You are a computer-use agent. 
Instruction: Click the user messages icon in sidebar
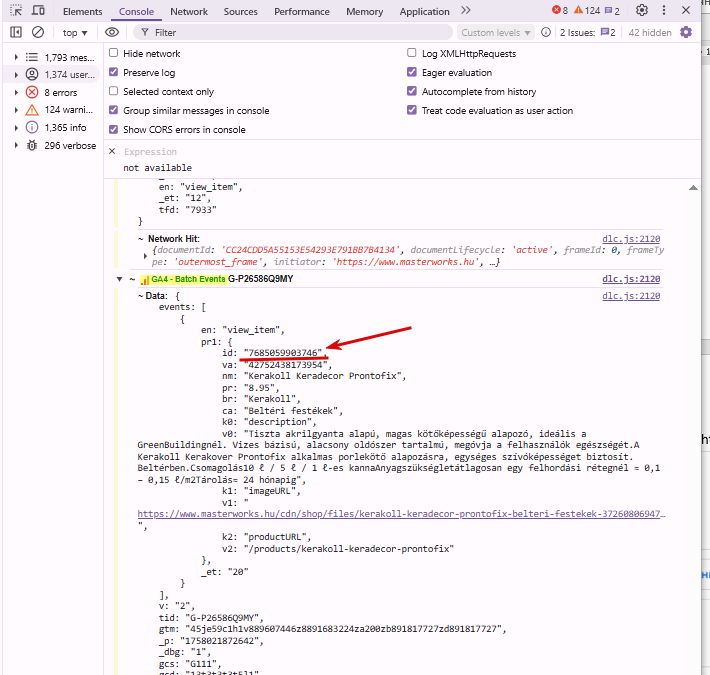pos(32,74)
